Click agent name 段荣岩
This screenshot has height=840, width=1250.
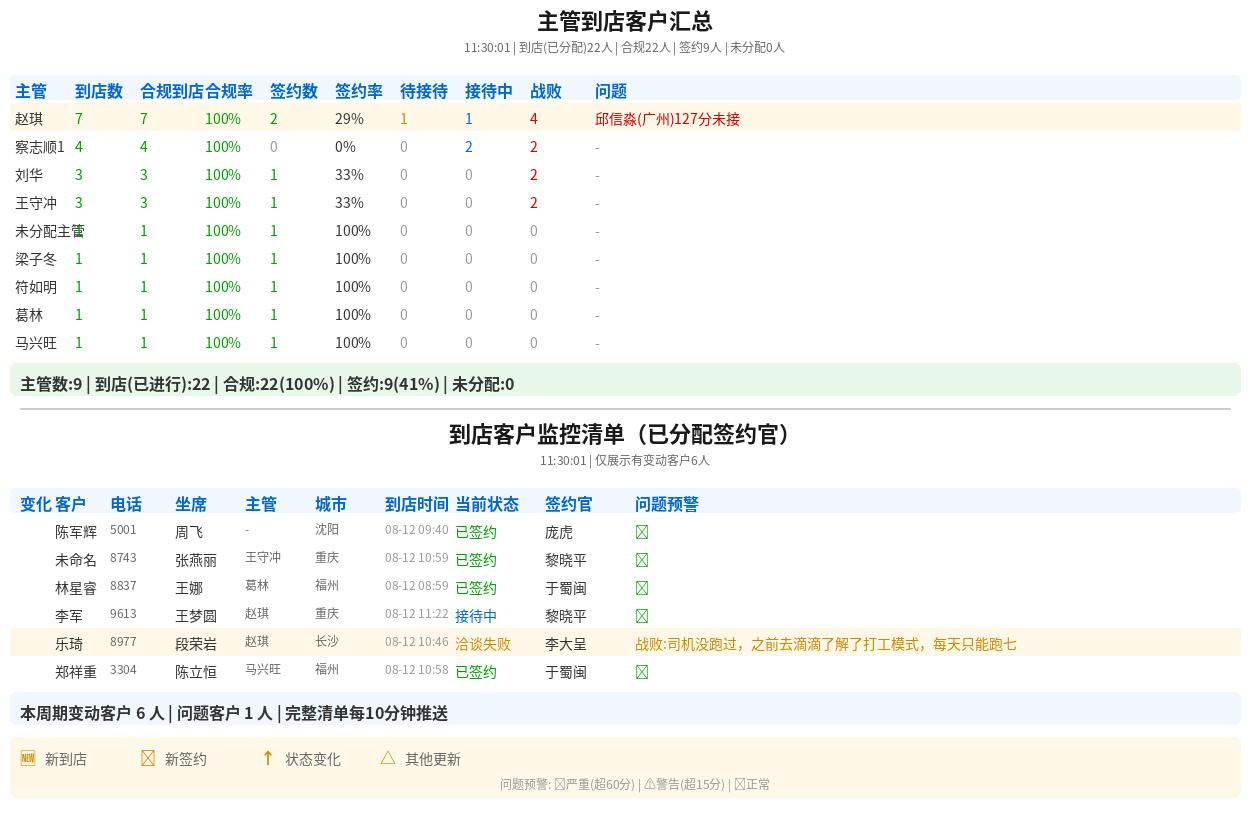pyautogui.click(x=196, y=644)
